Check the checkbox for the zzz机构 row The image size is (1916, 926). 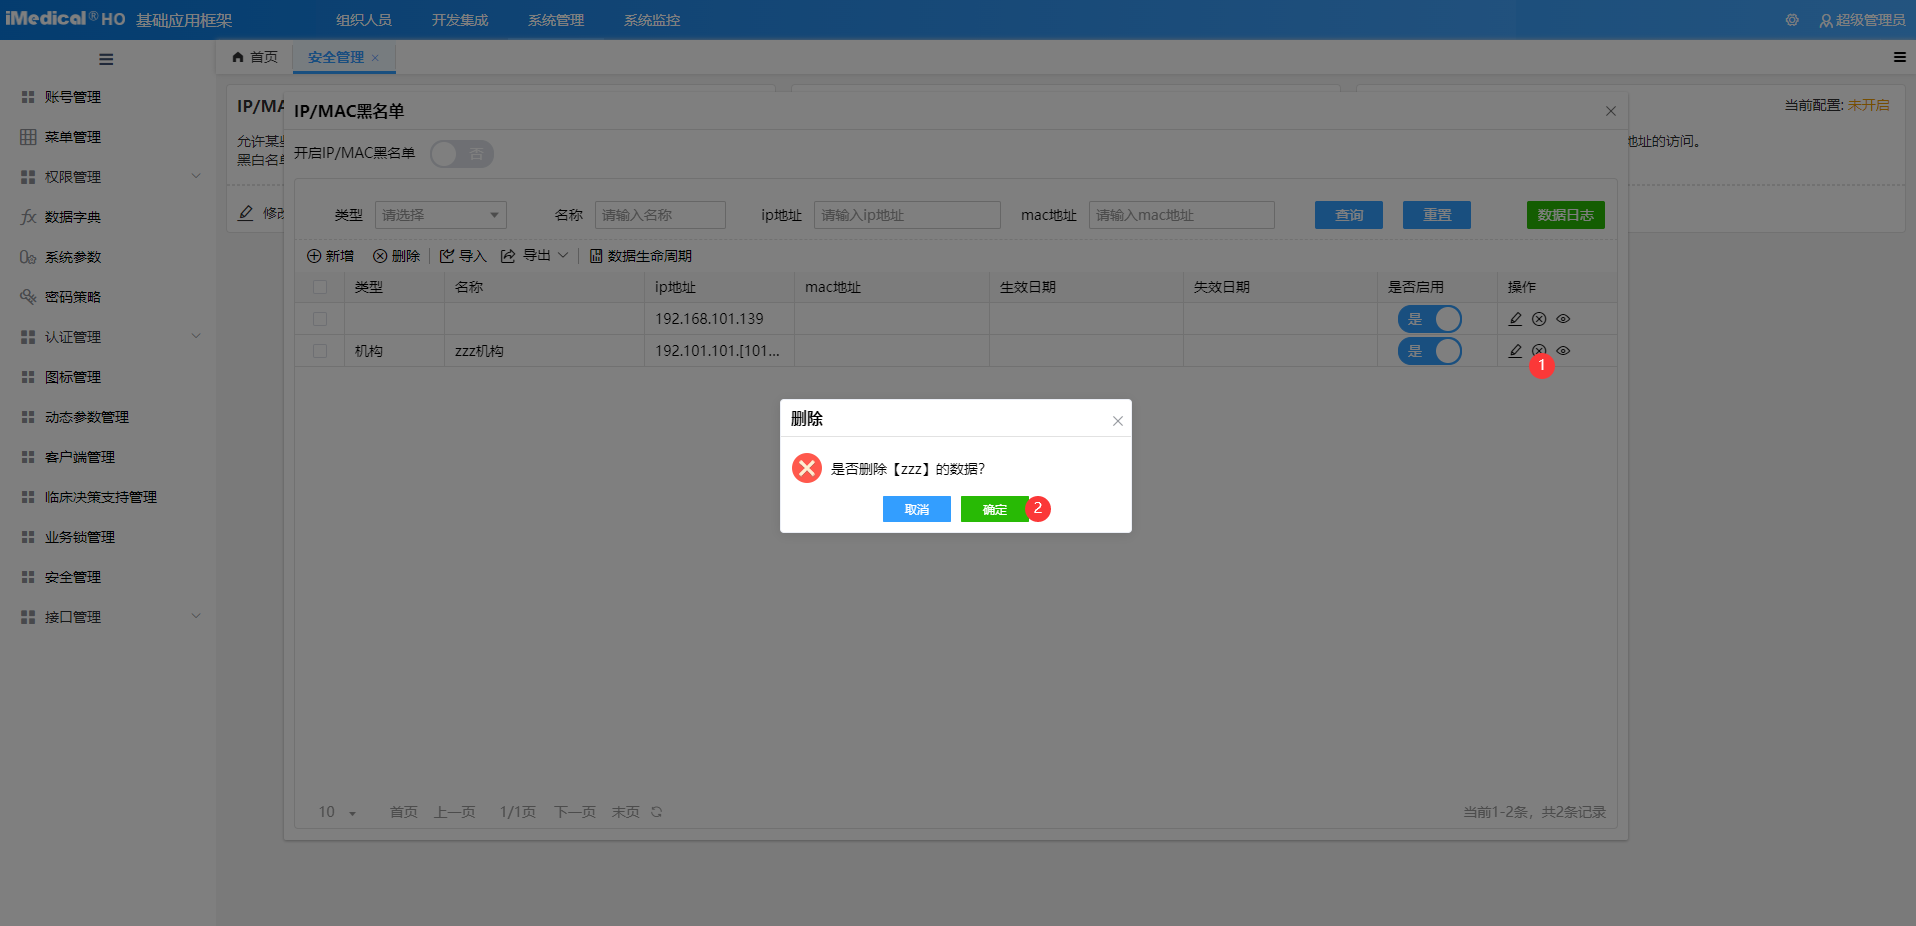coord(320,351)
